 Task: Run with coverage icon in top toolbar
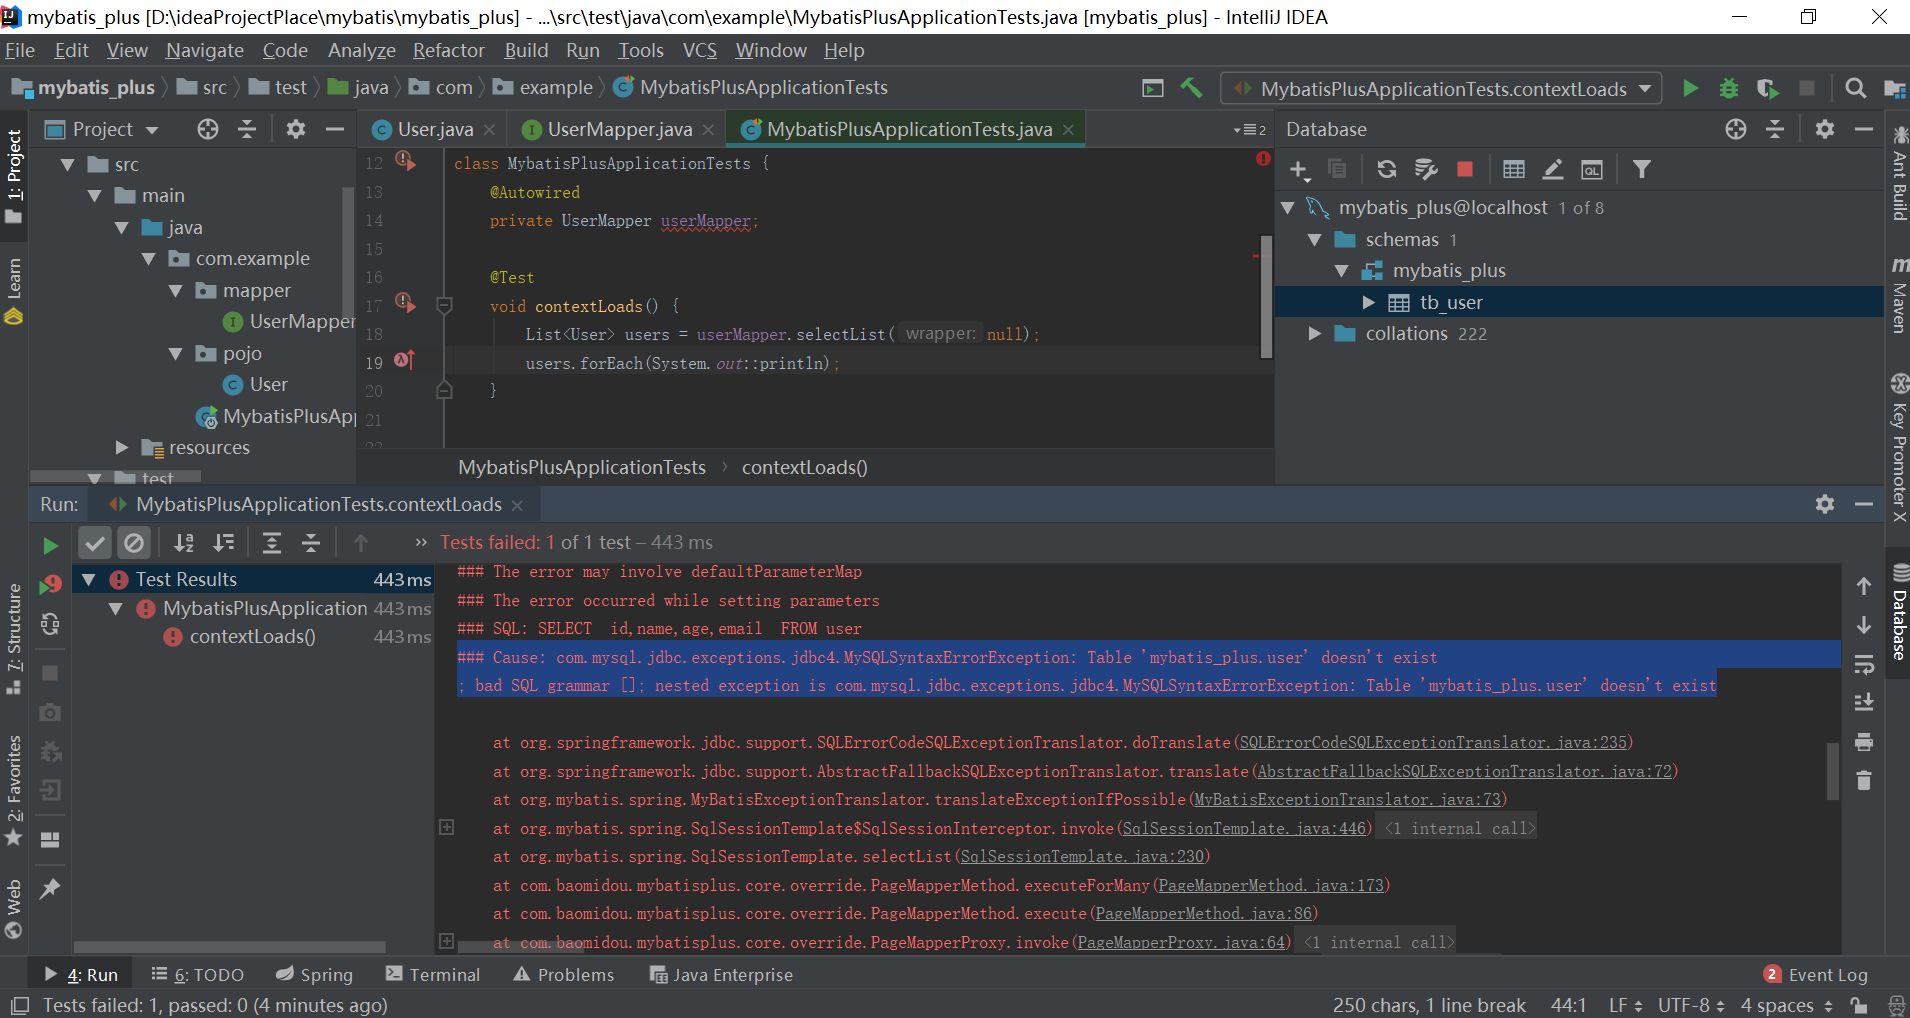coord(1767,88)
